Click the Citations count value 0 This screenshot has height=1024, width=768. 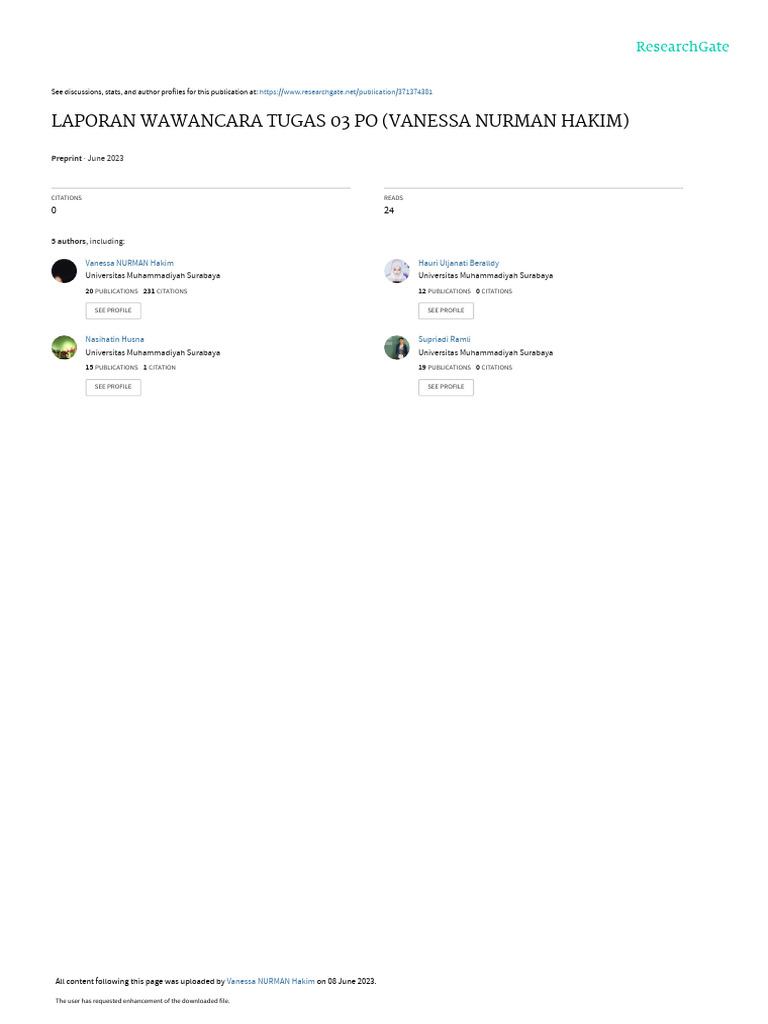54,210
